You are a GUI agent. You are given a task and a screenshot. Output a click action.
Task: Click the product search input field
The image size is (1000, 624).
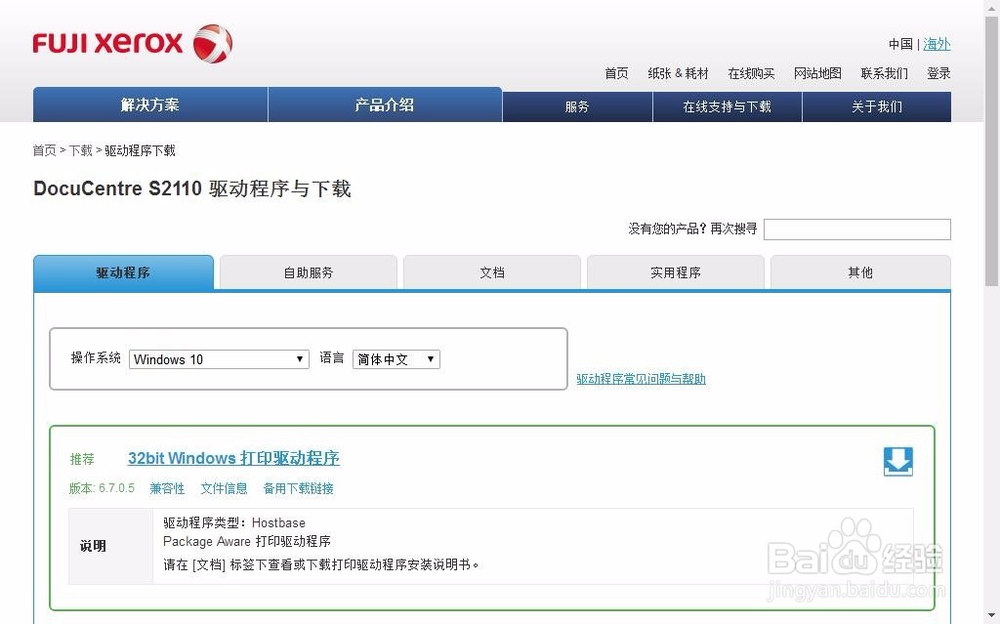857,229
